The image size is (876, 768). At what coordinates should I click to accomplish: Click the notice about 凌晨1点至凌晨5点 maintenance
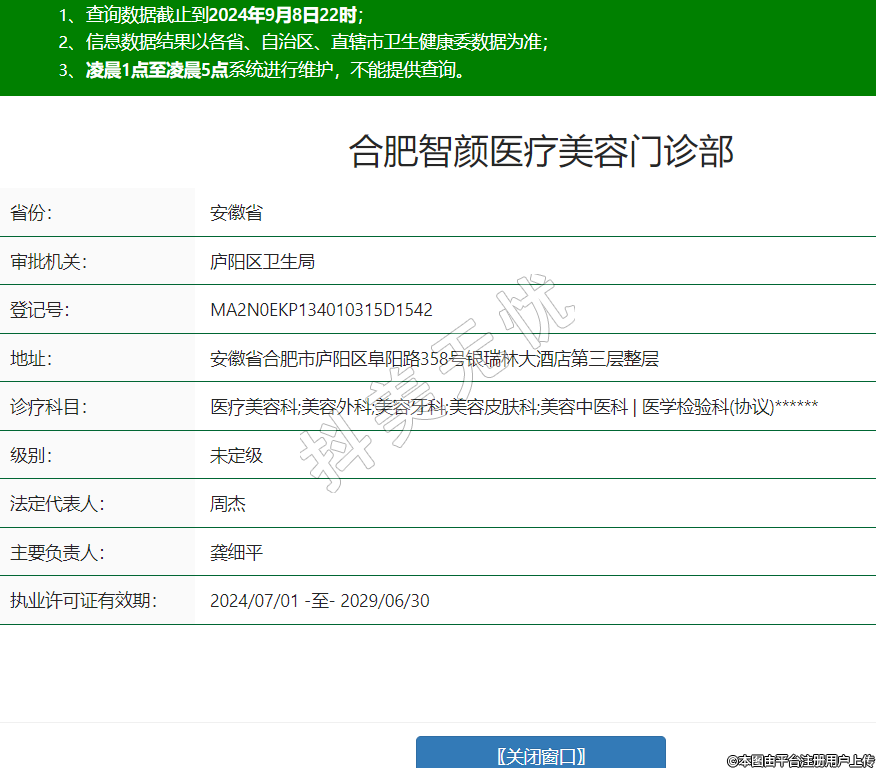pyautogui.click(x=263, y=70)
